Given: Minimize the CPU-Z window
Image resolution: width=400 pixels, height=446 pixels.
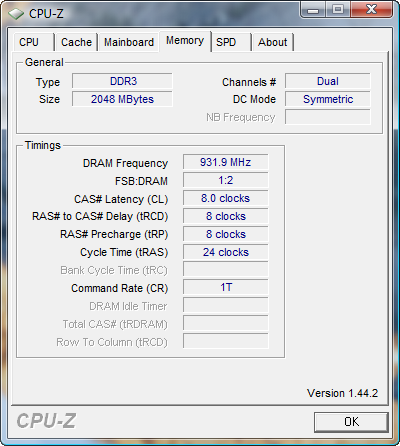Looking at the screenshot, I should tap(313, 10).
